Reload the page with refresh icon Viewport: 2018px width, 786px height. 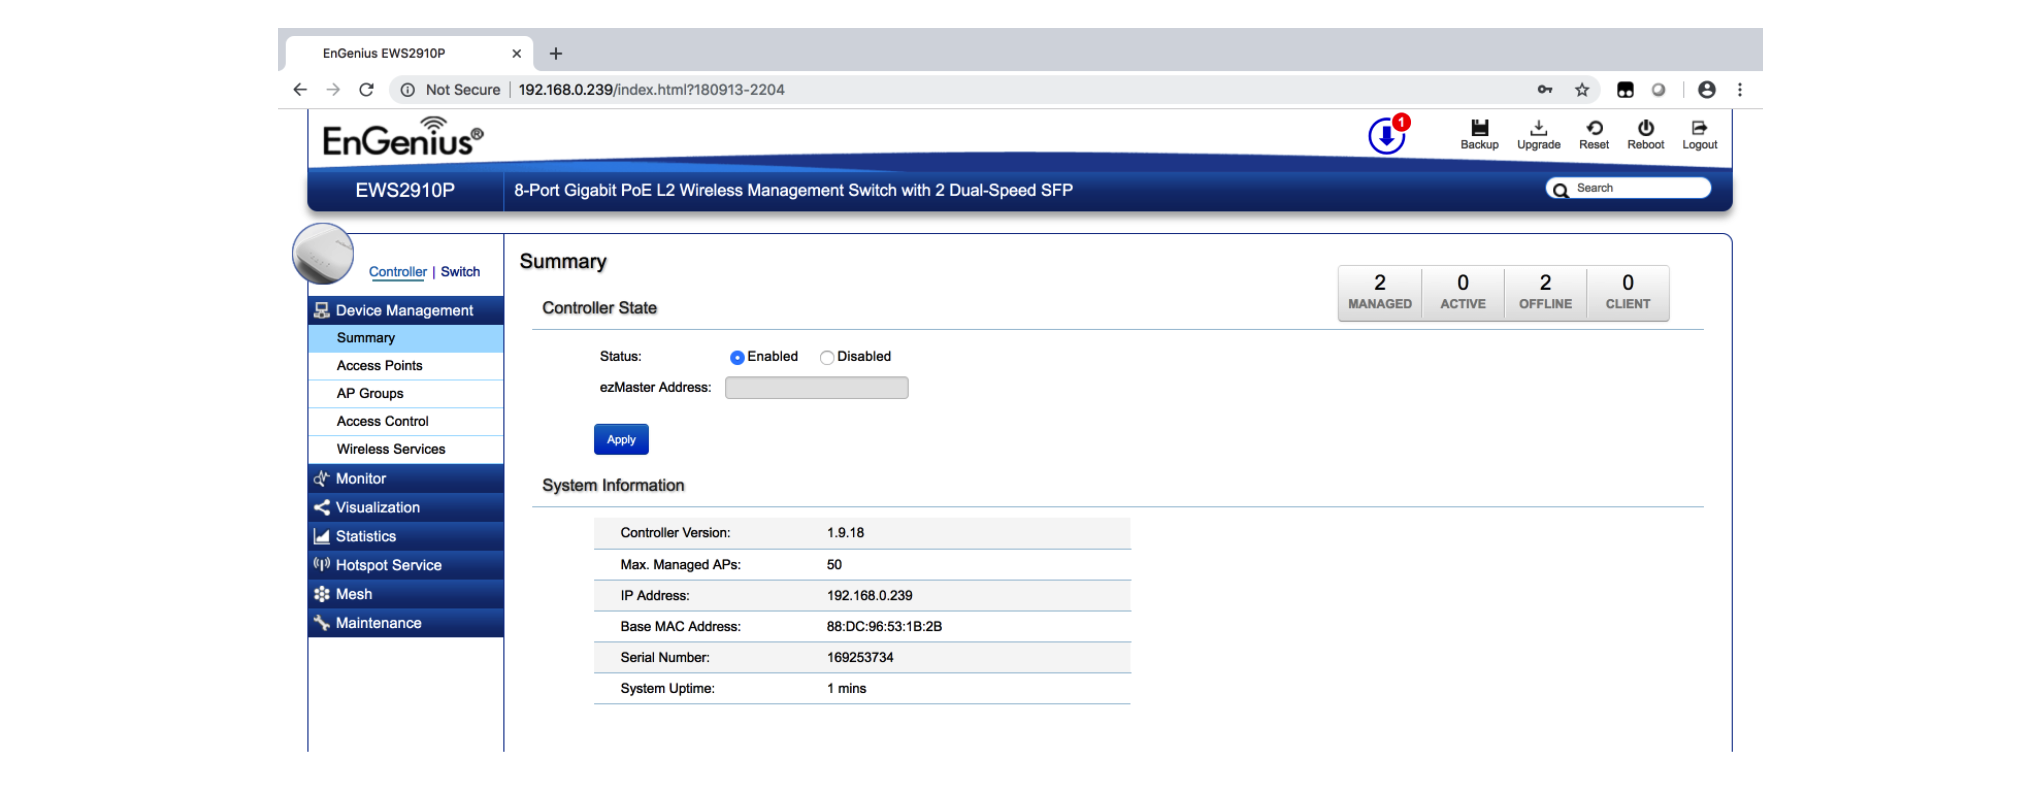point(367,90)
